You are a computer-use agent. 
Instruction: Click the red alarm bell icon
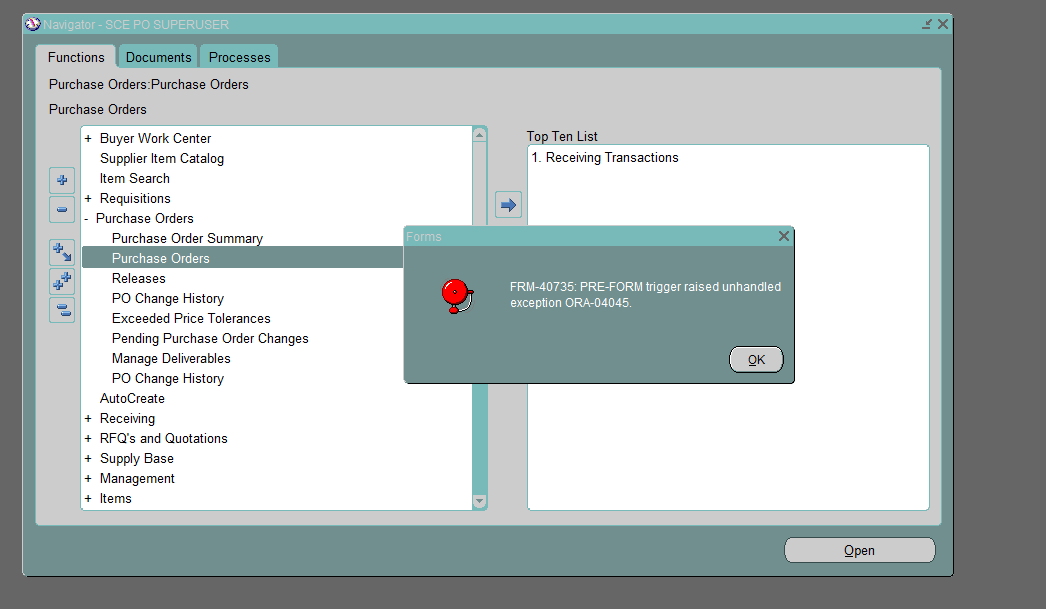point(455,295)
